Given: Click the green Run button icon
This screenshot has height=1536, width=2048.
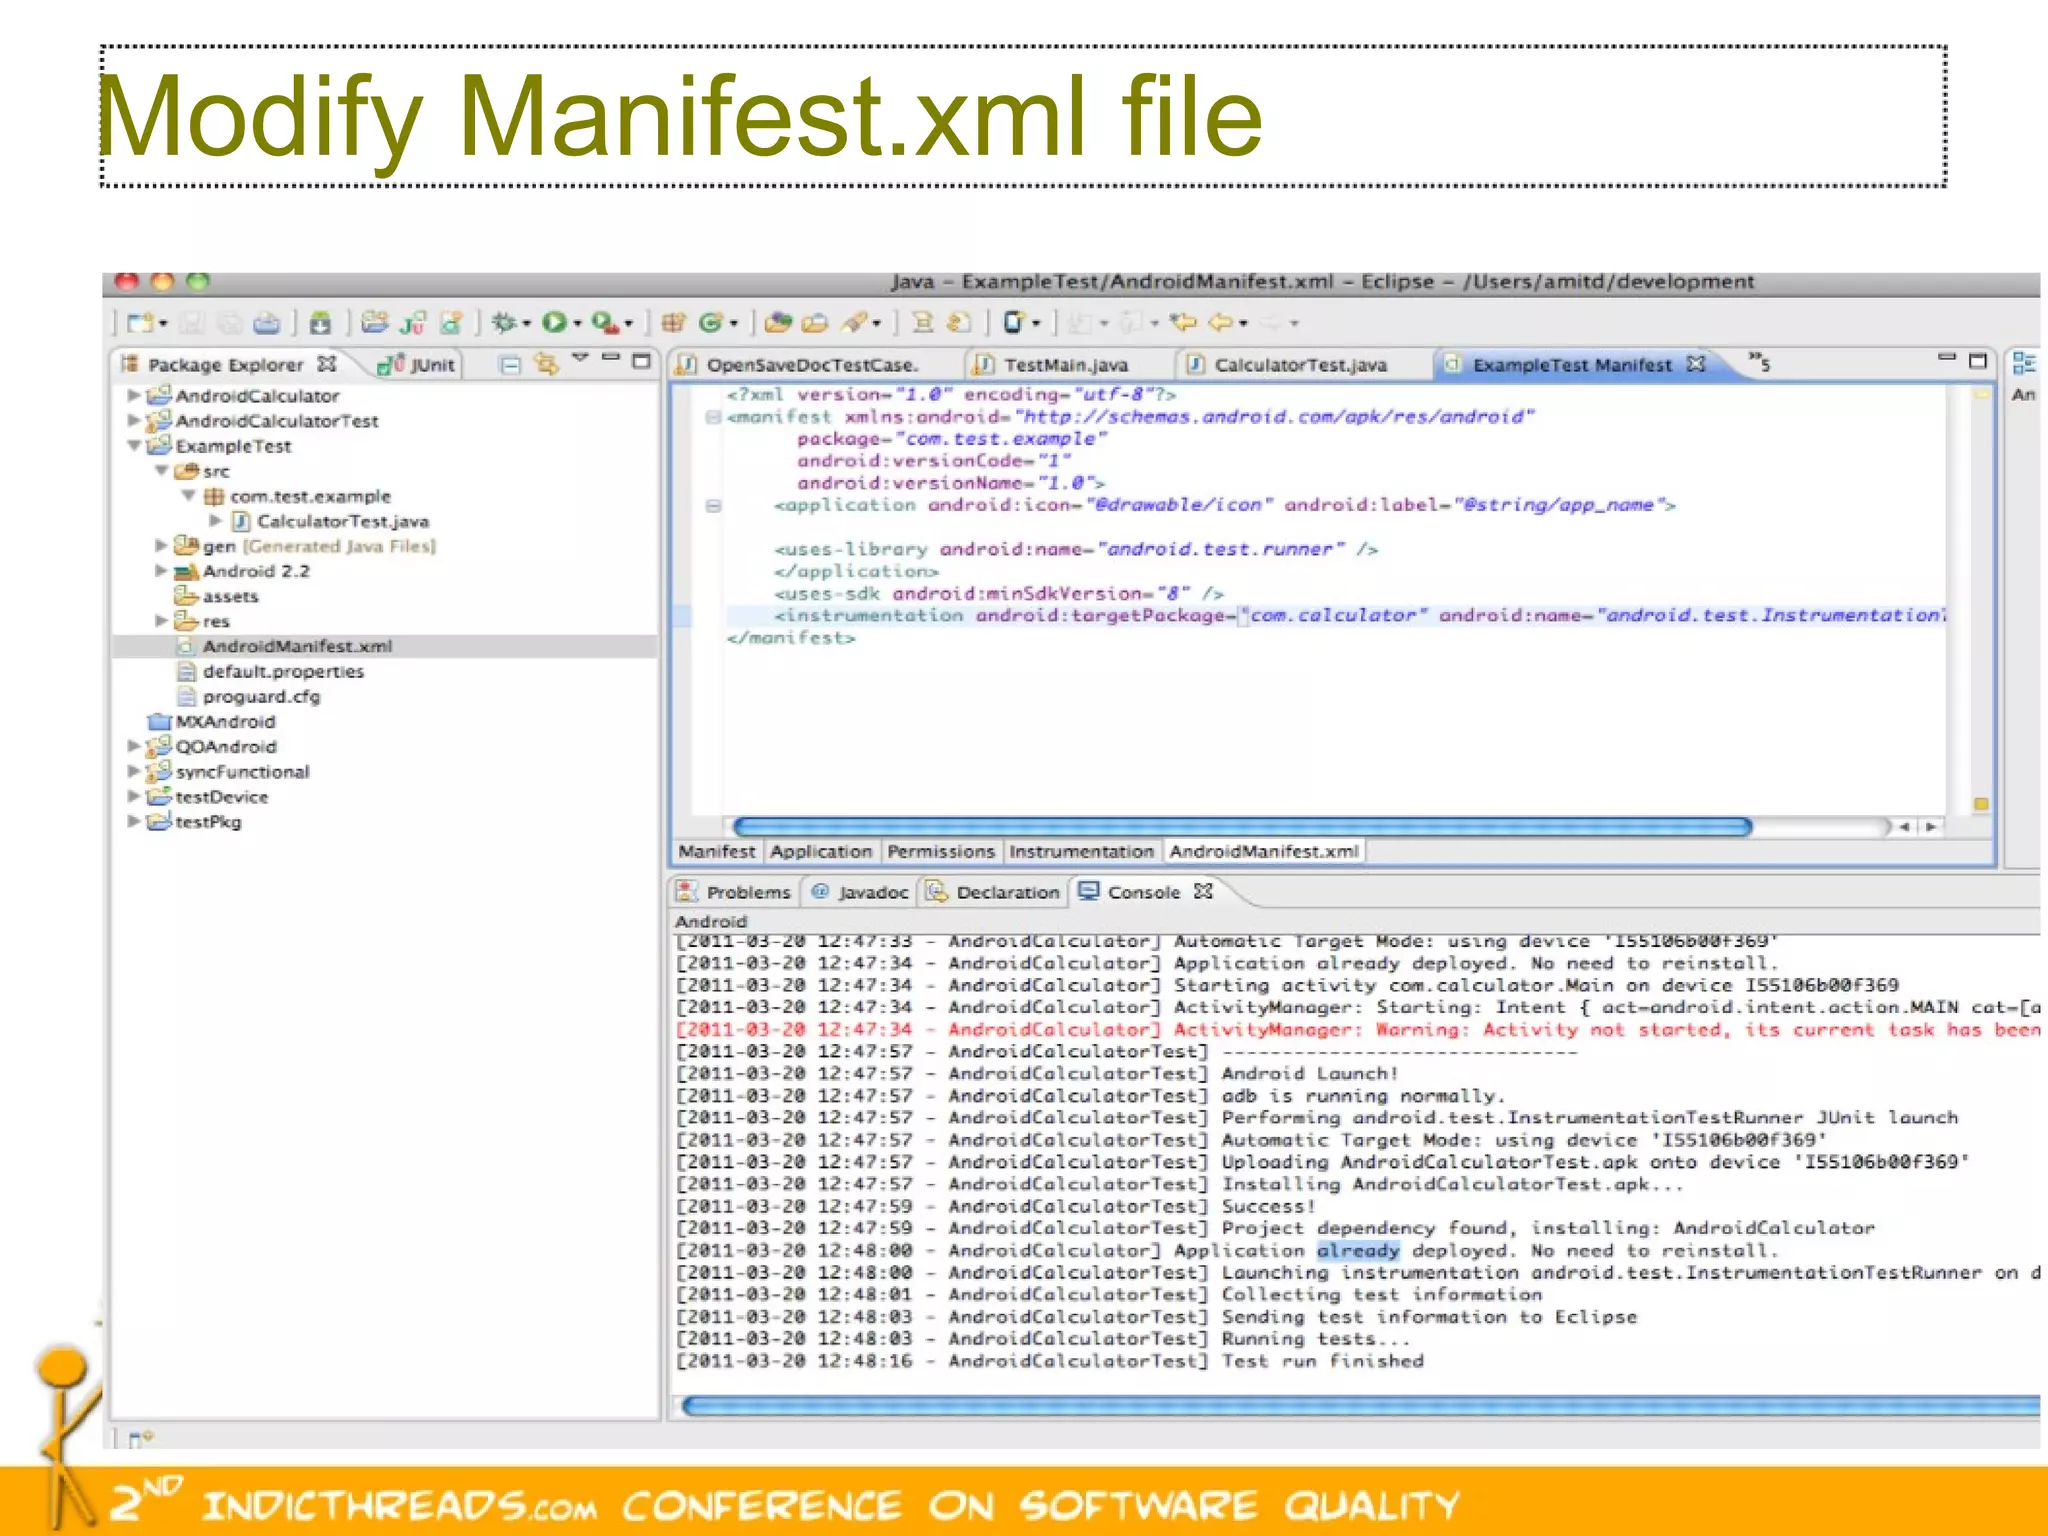Looking at the screenshot, I should tap(553, 322).
